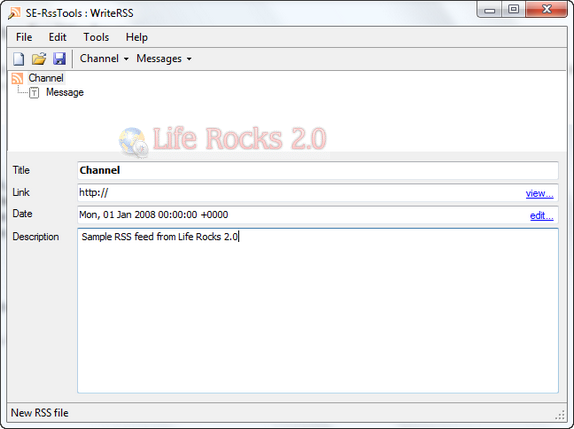This screenshot has height=429, width=574.
Task: Click the 'New RSS file' status text
Action: (x=40, y=413)
